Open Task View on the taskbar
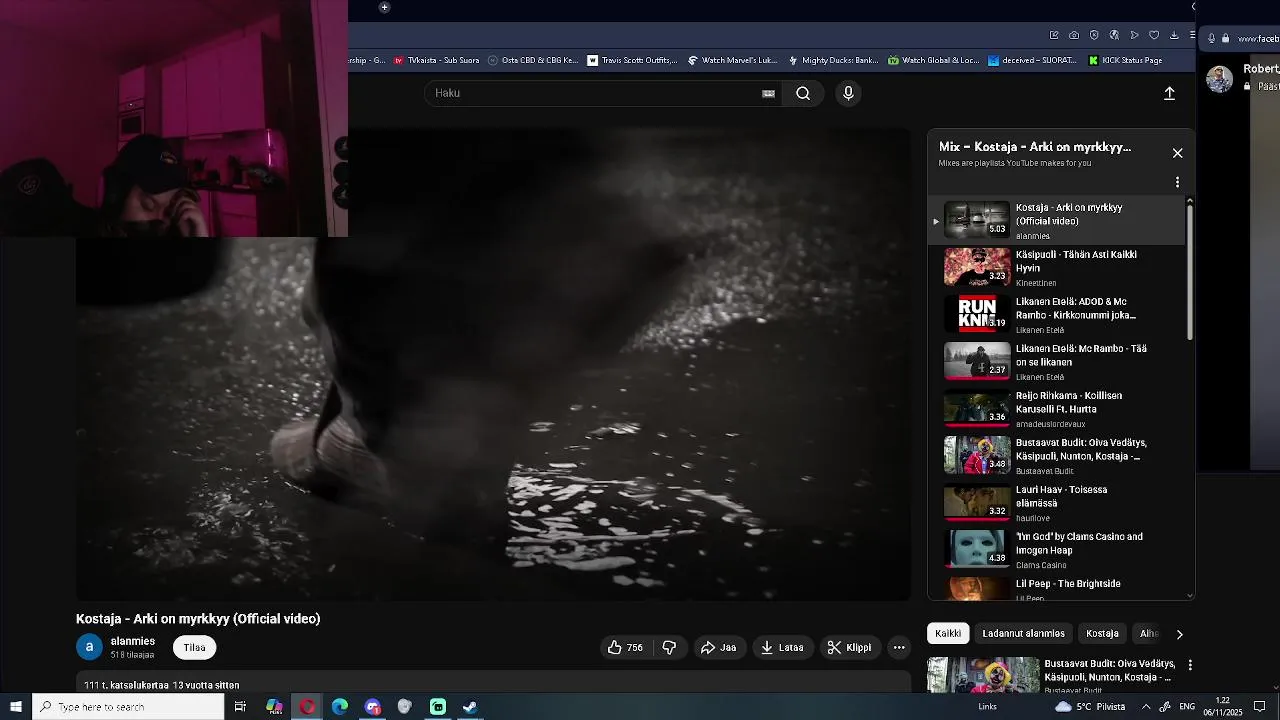 [240, 707]
